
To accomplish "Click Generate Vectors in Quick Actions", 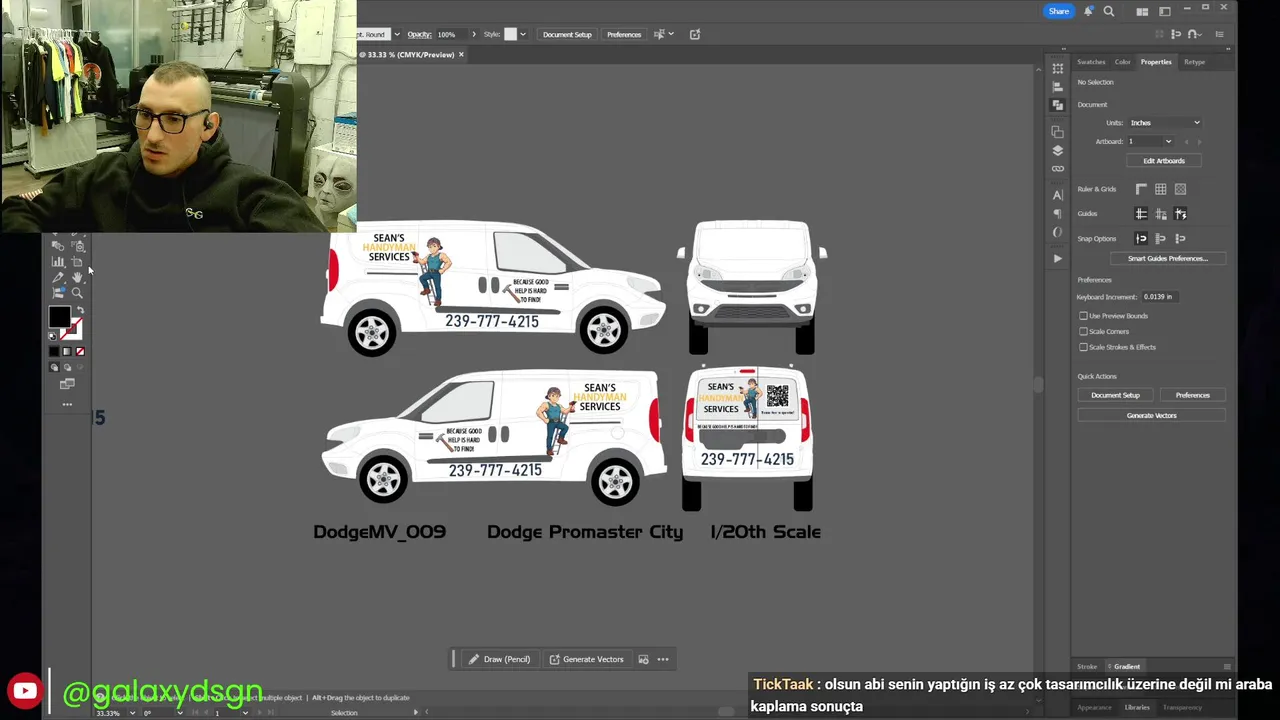I will tap(1151, 416).
